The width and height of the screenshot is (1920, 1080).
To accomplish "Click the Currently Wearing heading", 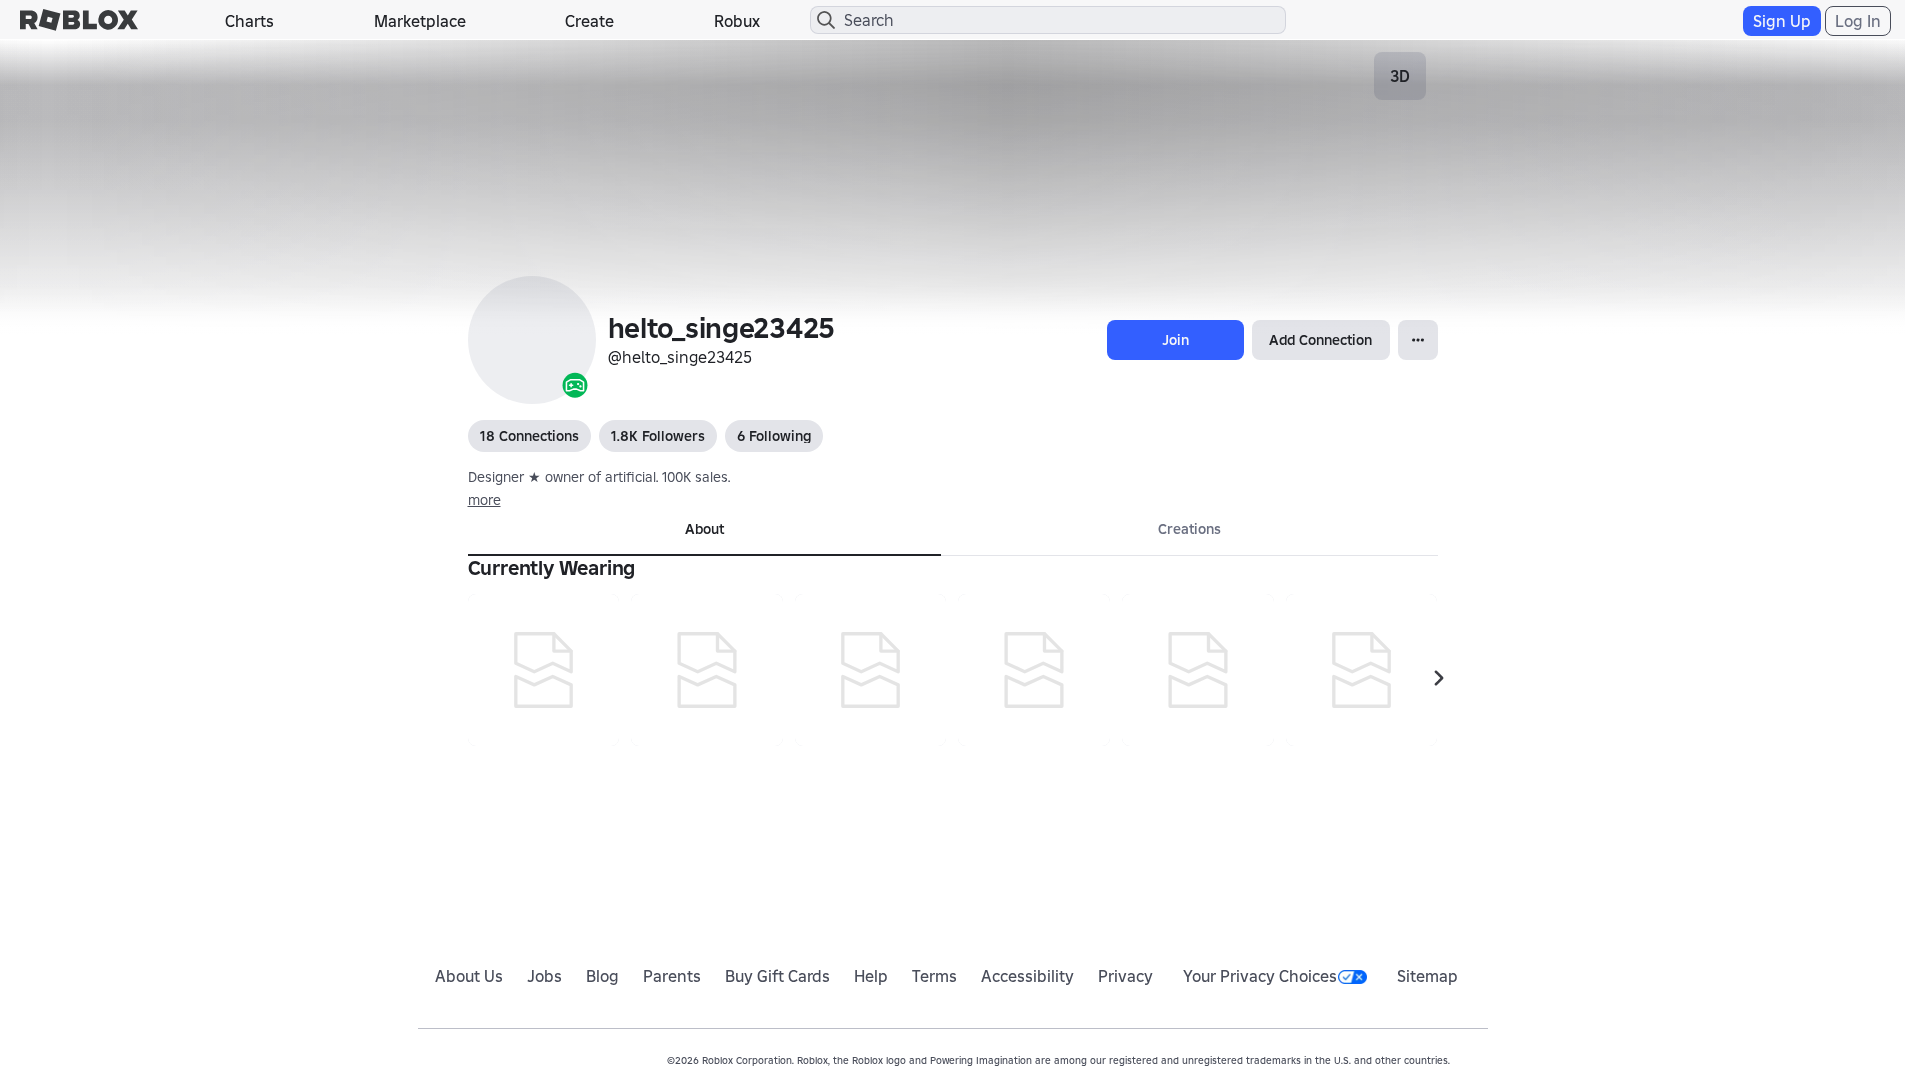I will [551, 568].
